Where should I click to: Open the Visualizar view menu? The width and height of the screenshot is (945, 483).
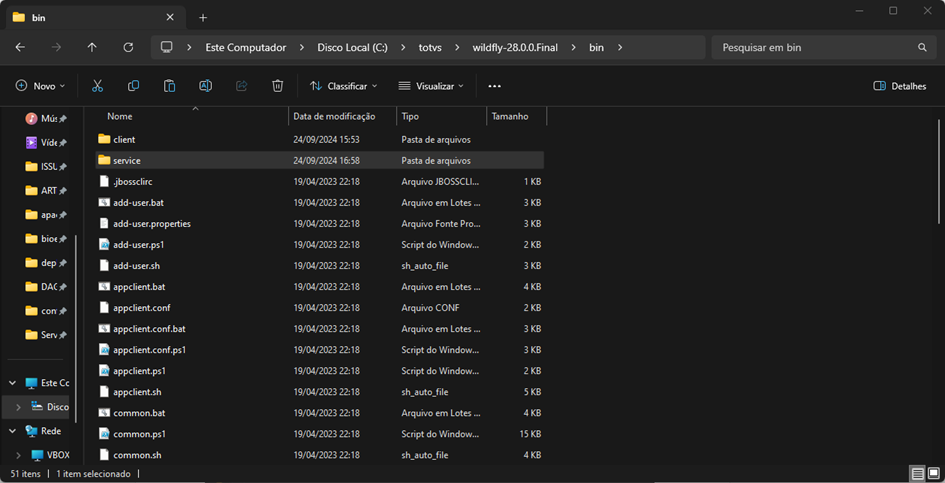[x=431, y=86]
